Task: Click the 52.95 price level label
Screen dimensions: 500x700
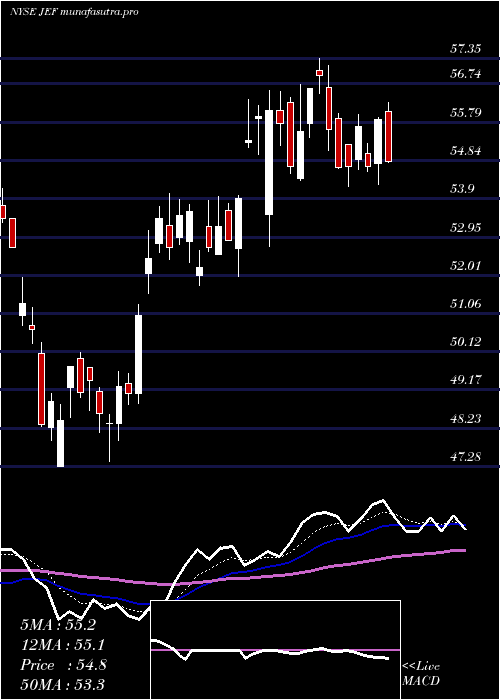Action: coord(466,228)
